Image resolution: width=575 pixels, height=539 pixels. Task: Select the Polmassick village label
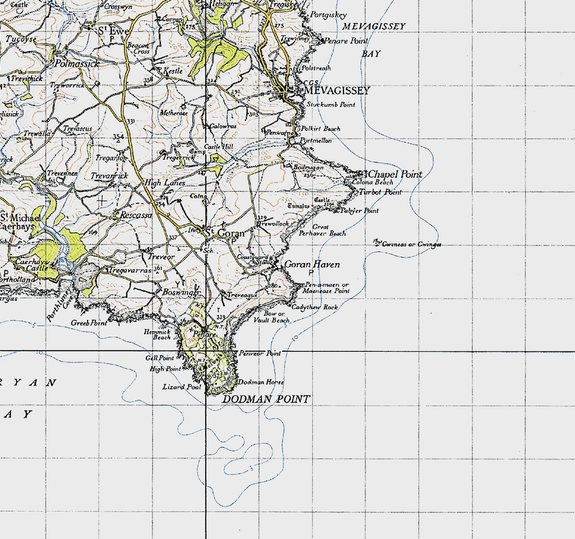tap(77, 64)
